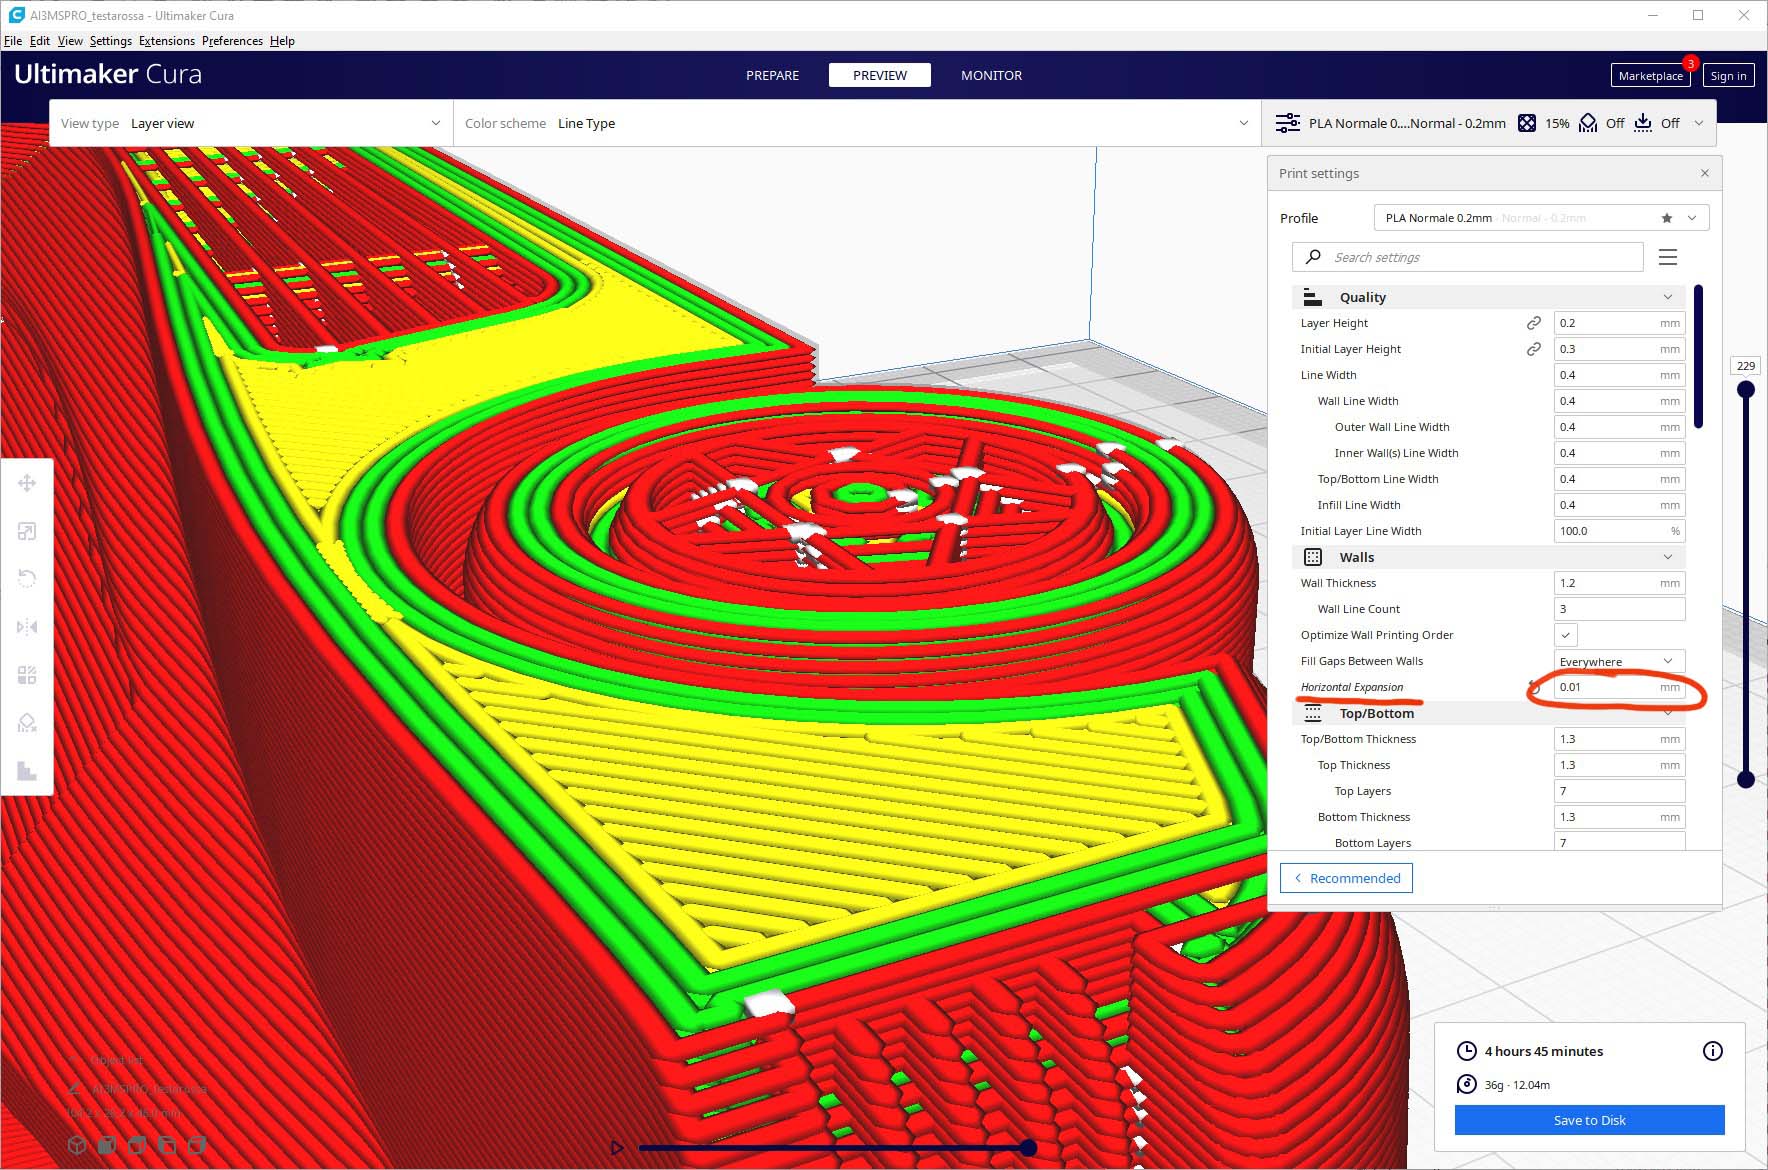Screen dimensions: 1768x1170
Task: Click the infill density icon
Action: coord(1527,123)
